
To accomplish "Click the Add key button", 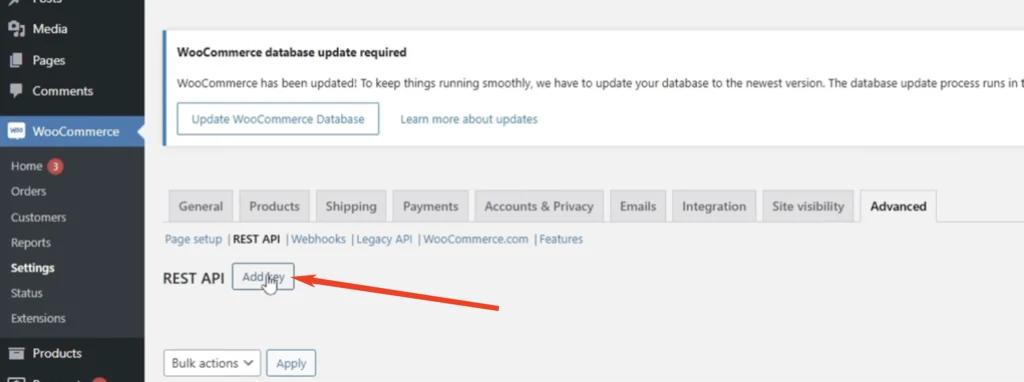I will (x=263, y=277).
